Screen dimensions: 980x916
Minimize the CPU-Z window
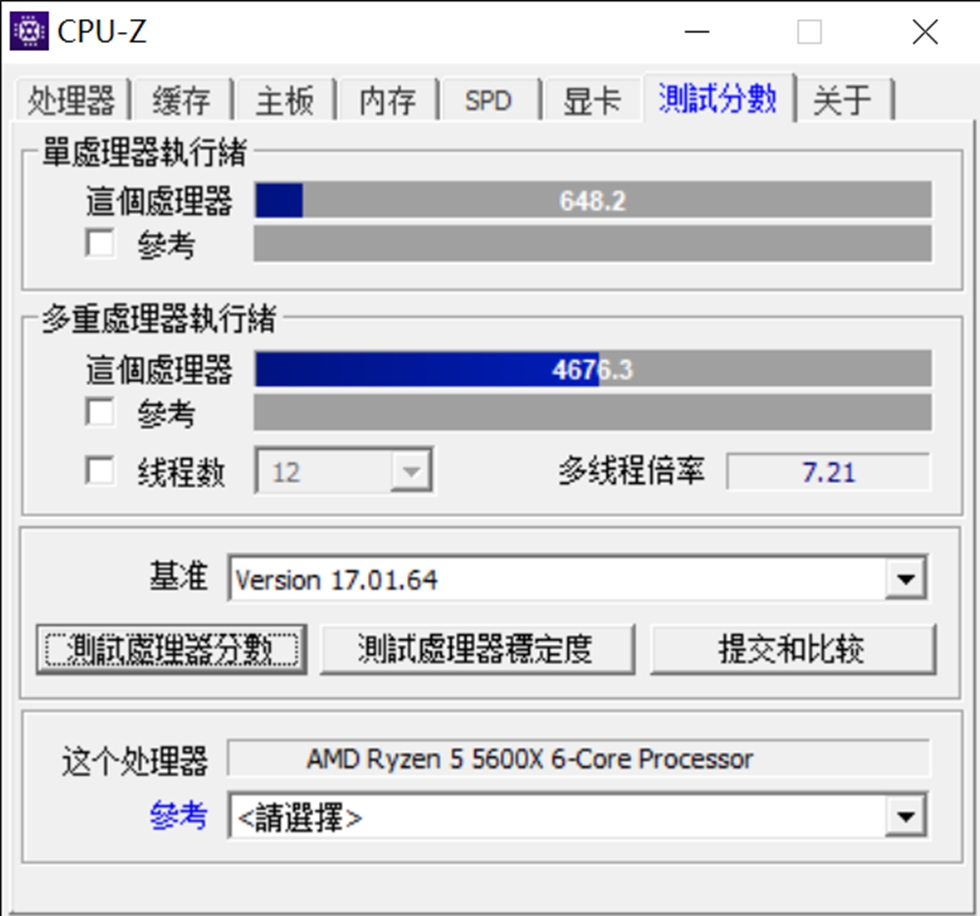(696, 31)
